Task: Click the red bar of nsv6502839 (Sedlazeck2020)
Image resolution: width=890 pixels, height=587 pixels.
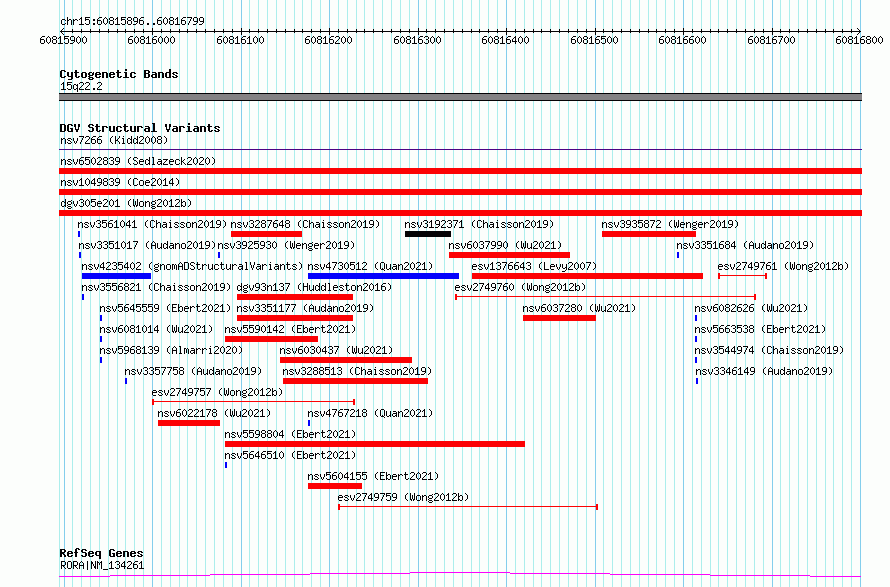Action: (x=460, y=171)
